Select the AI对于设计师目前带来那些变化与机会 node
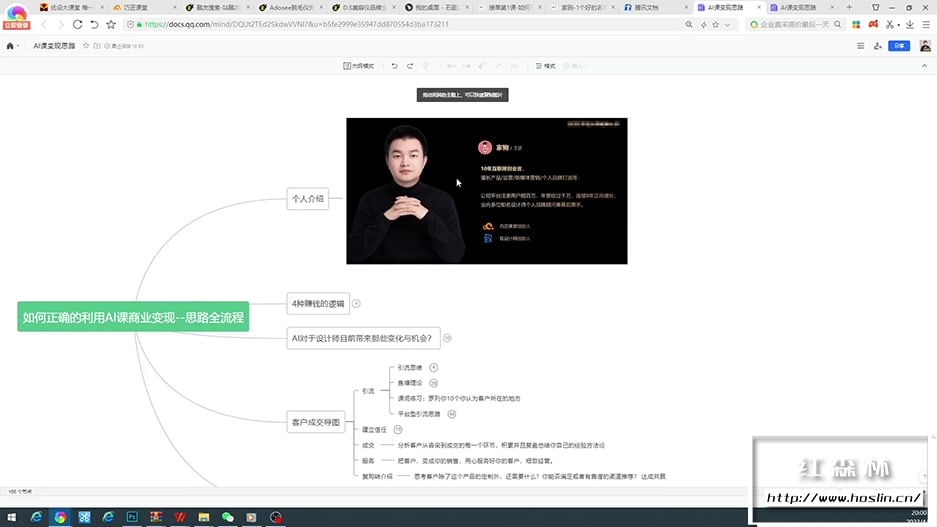The width and height of the screenshot is (937, 527). pos(363,338)
